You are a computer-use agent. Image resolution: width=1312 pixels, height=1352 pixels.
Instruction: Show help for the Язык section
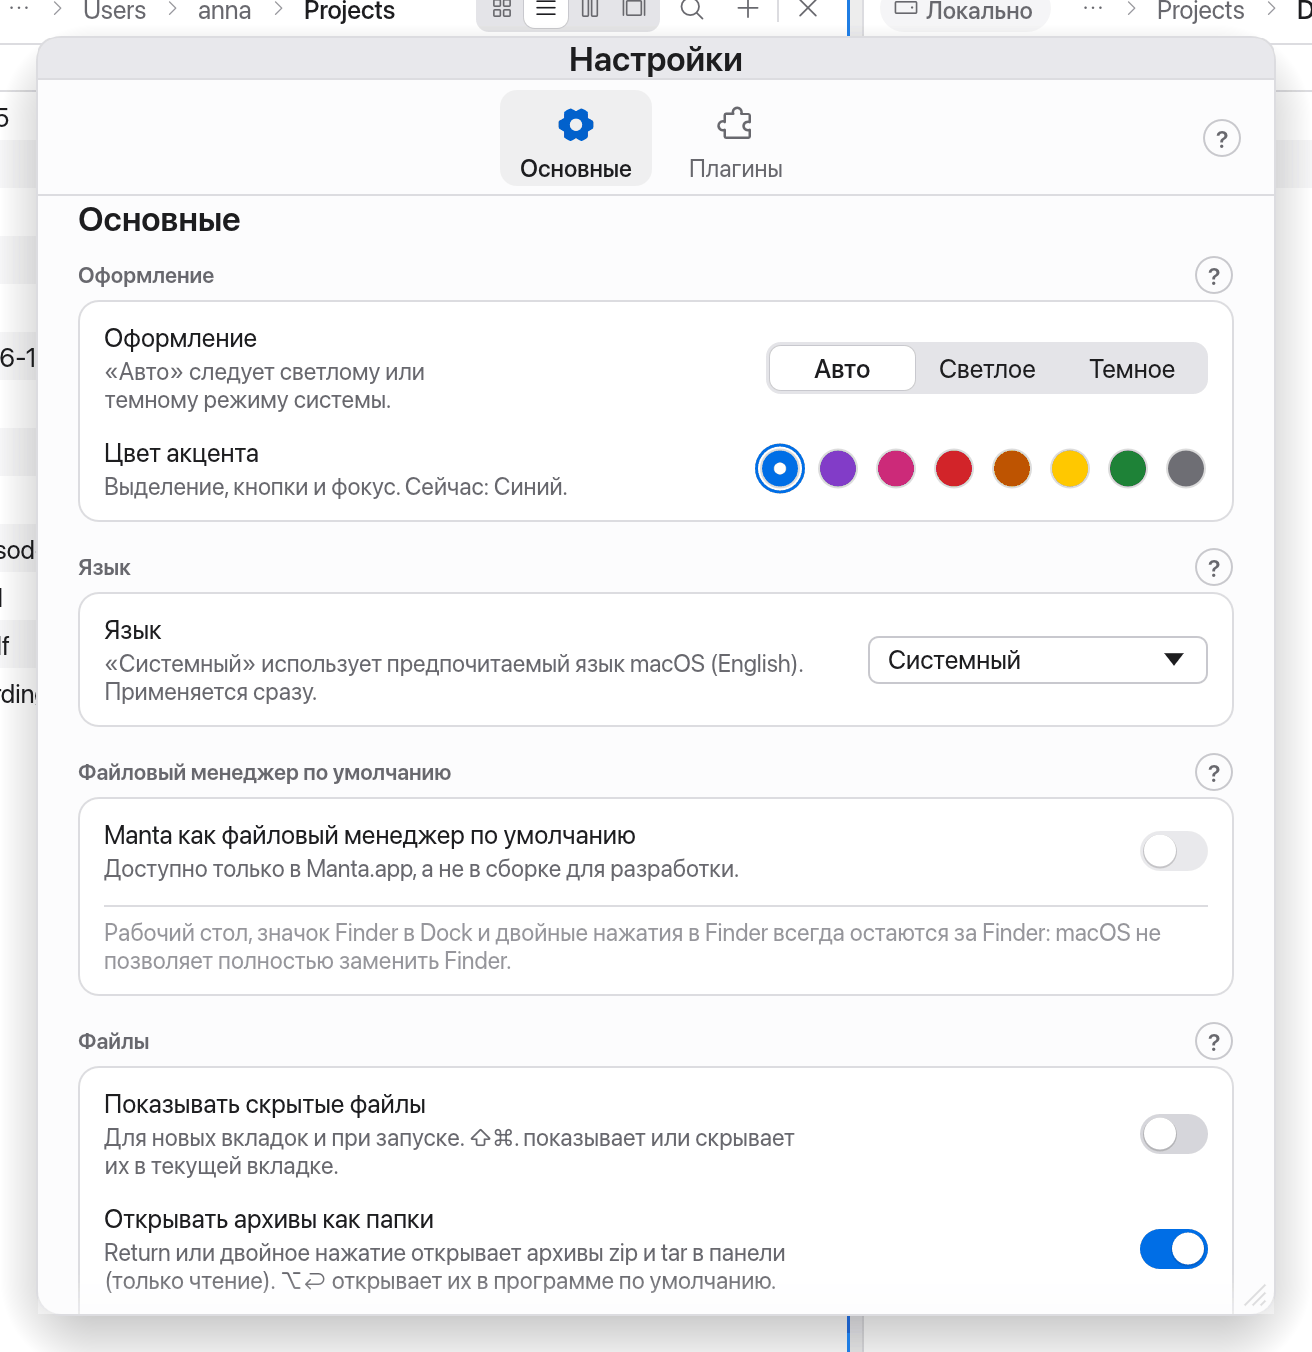pyautogui.click(x=1214, y=568)
